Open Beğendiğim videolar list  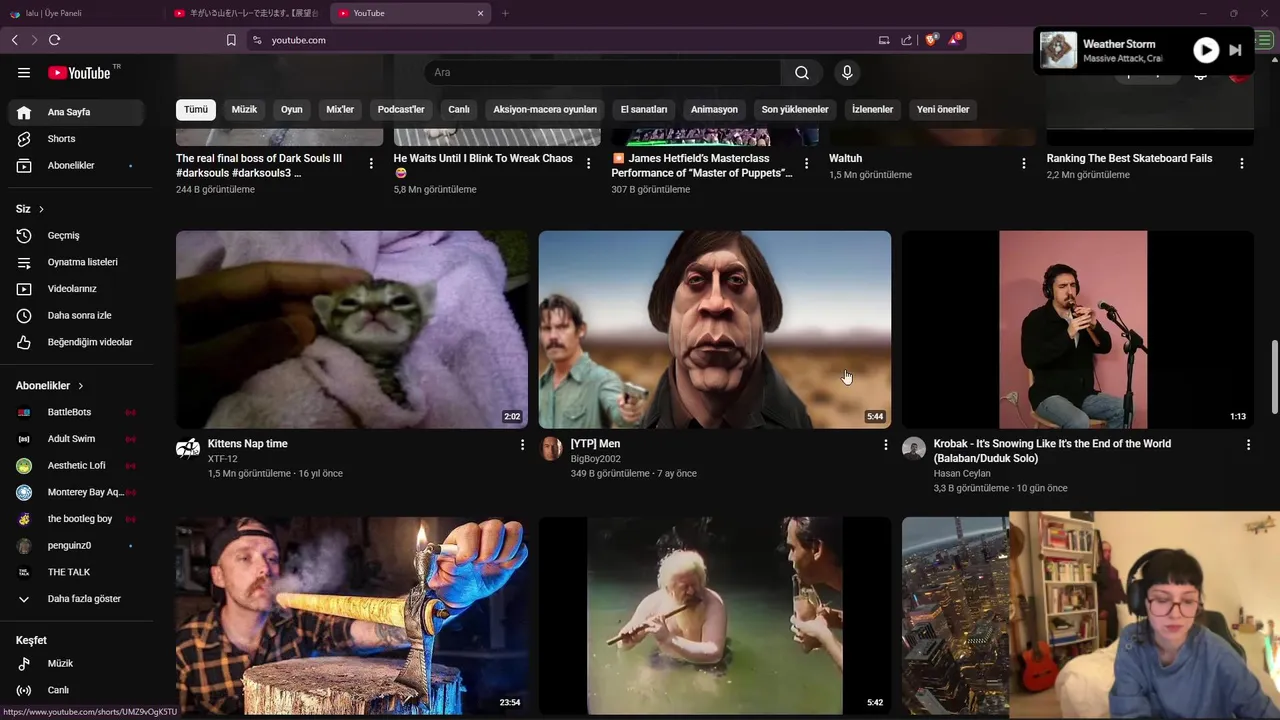(75, 342)
